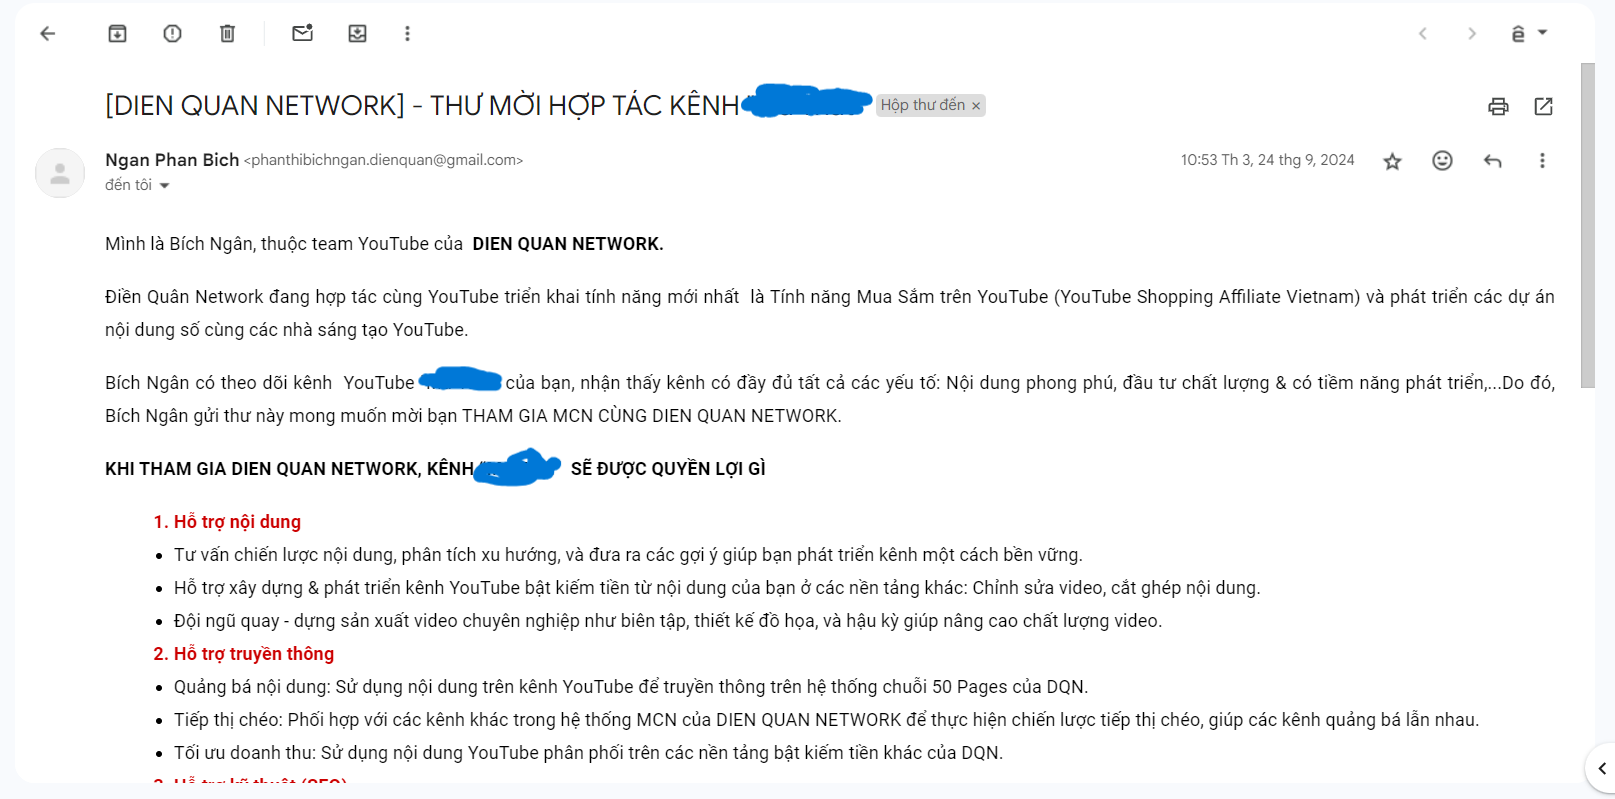This screenshot has height=799, width=1615.
Task: Remove the "Hộp thư đến" label
Action: click(x=976, y=106)
